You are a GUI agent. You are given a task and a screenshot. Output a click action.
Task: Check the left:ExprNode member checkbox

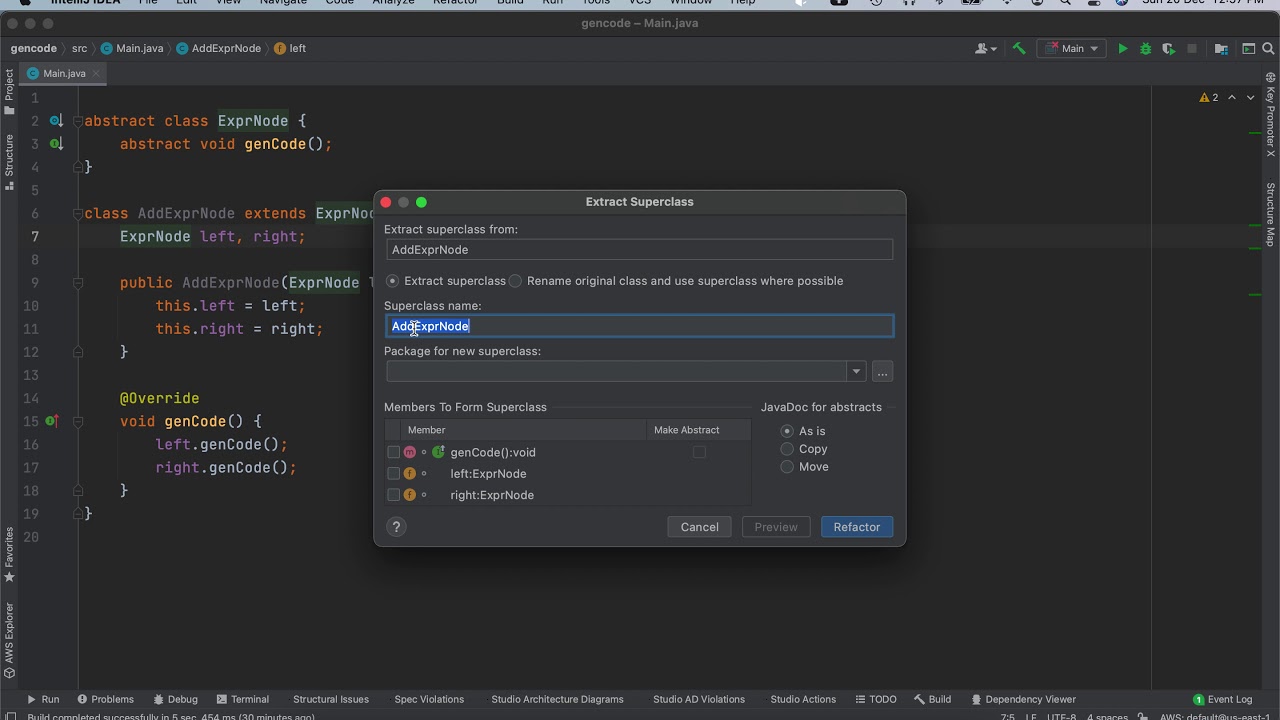[393, 474]
